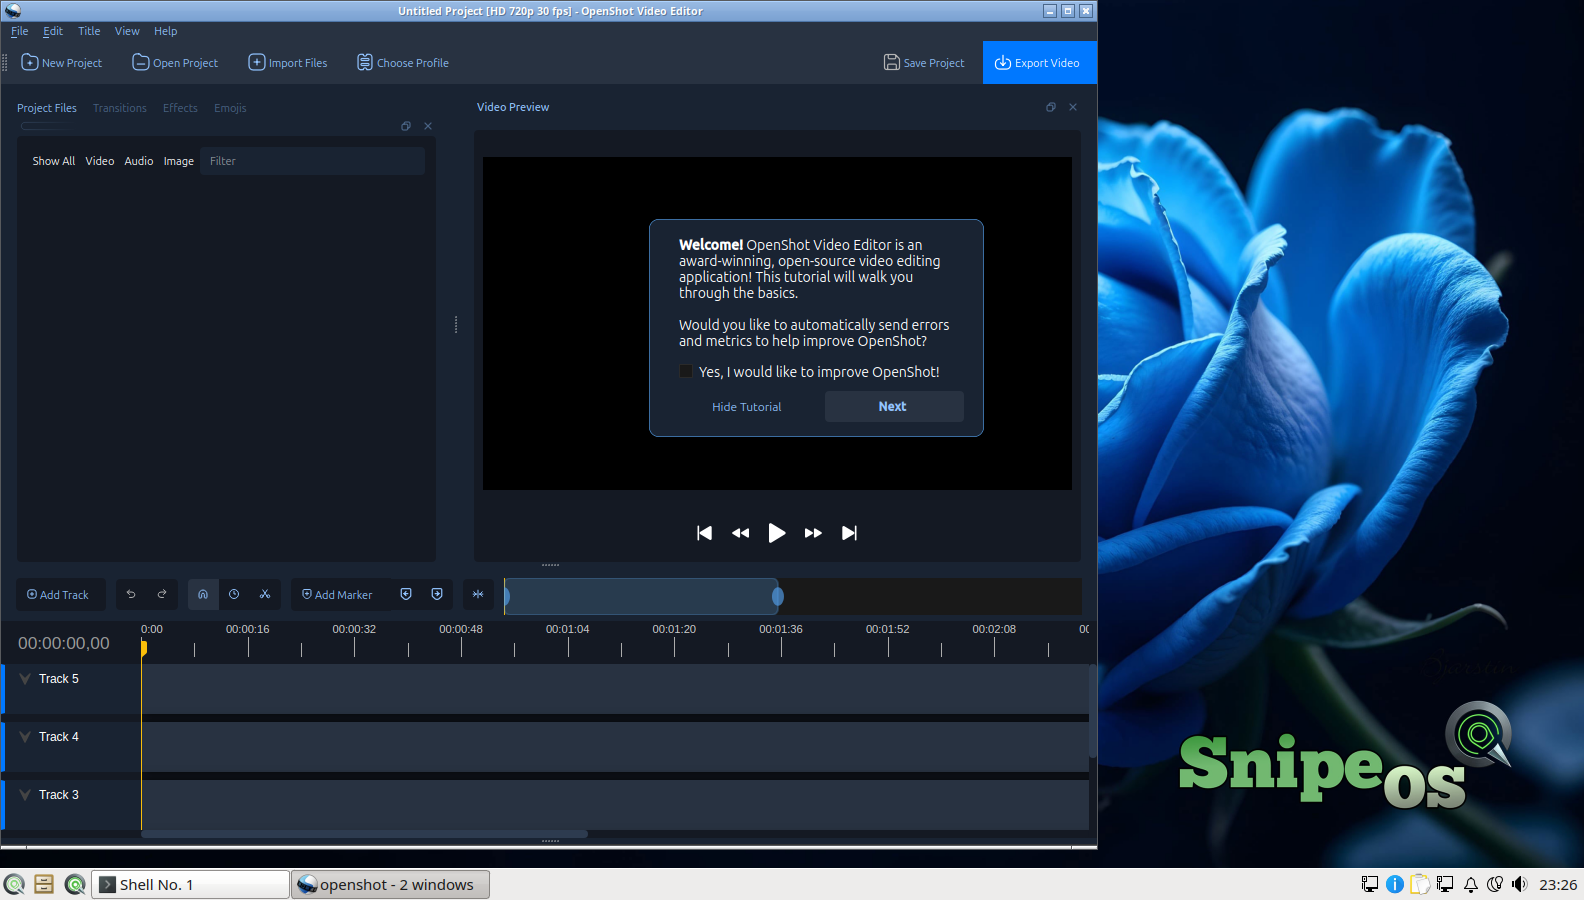Center the timeline on the playhead
This screenshot has height=900, width=1584.
pos(478,594)
